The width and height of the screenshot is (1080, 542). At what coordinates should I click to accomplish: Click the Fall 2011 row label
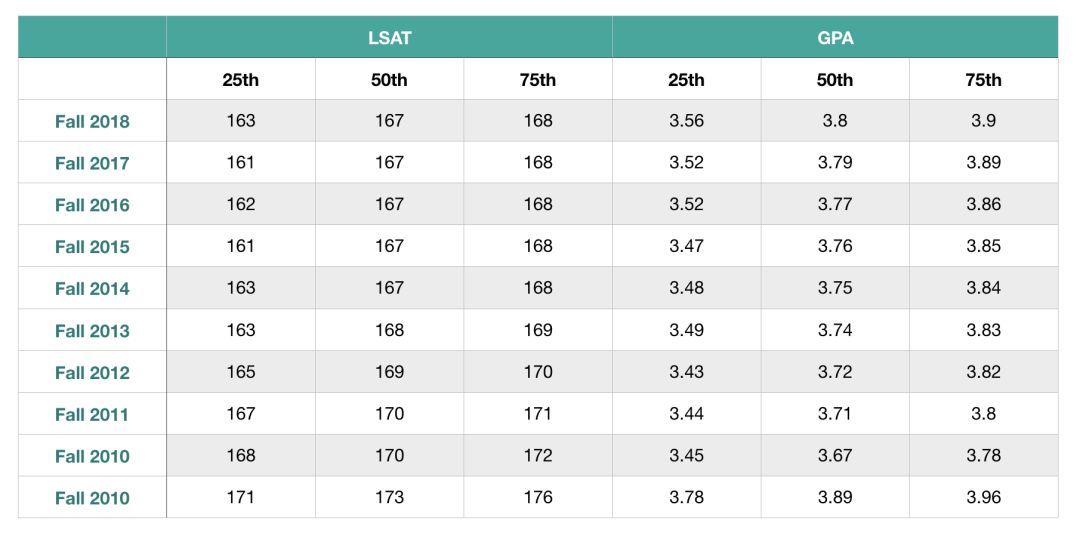pos(92,415)
